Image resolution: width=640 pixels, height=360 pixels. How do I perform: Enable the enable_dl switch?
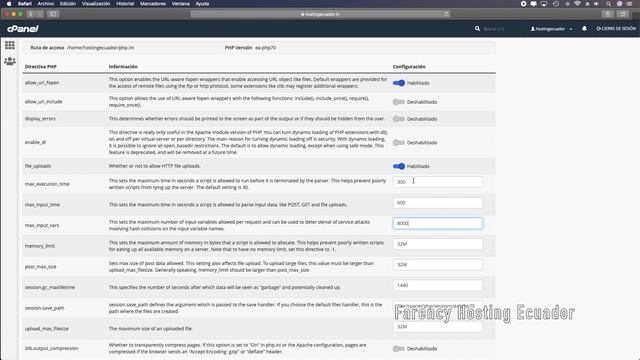click(399, 142)
